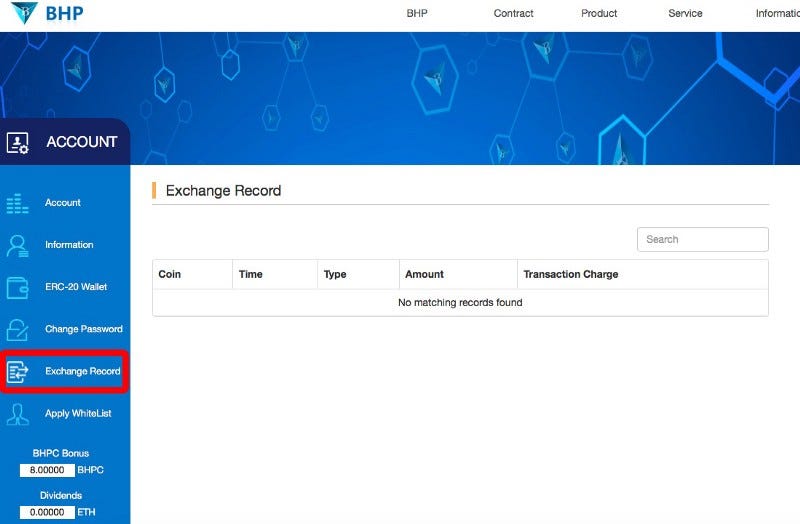Focus the Search input field
This screenshot has height=524, width=800.
703,239
